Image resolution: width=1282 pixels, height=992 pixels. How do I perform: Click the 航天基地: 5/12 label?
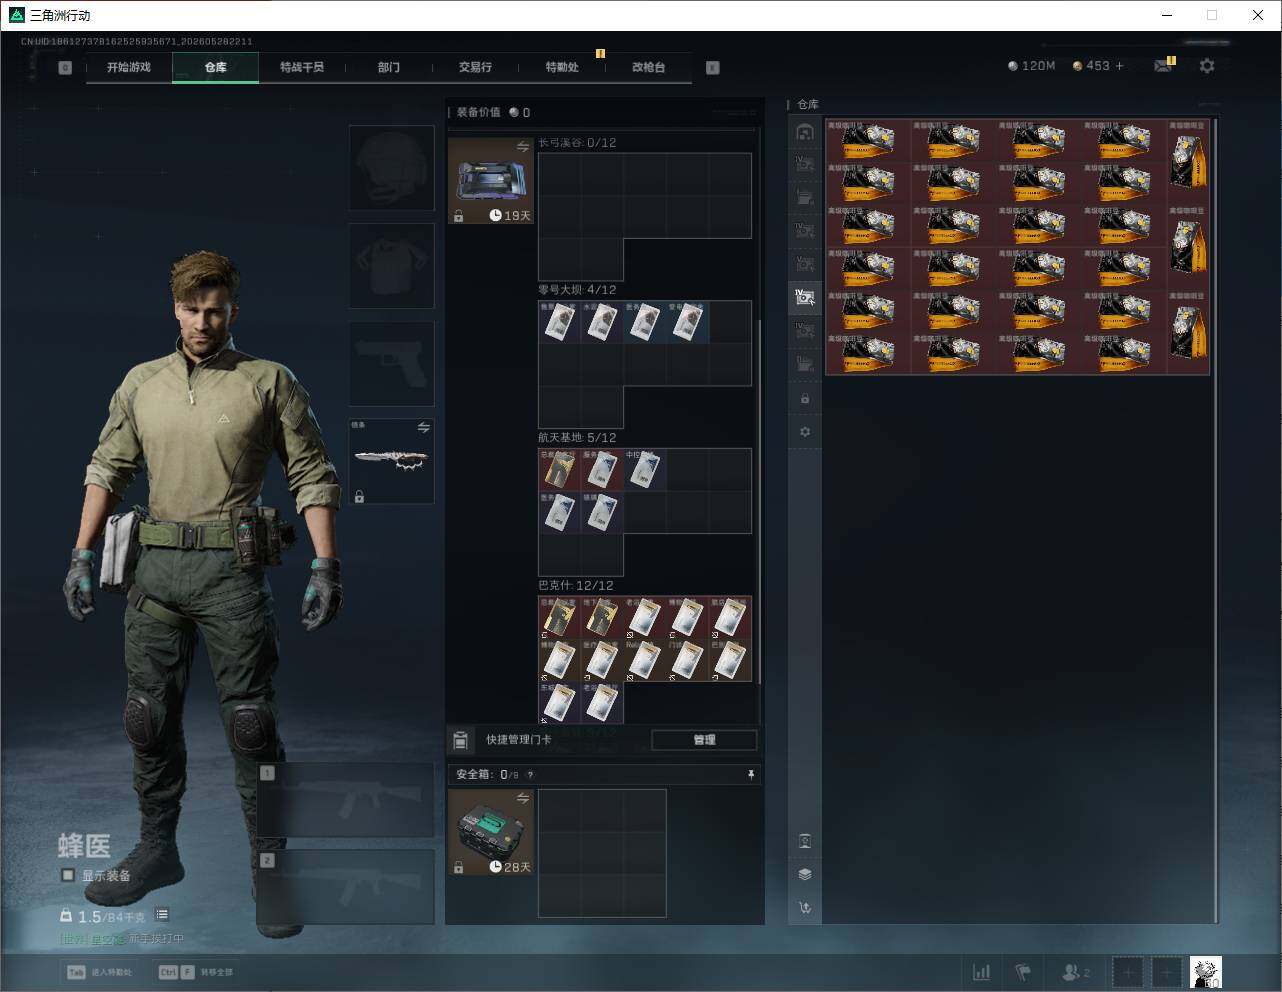pos(577,438)
